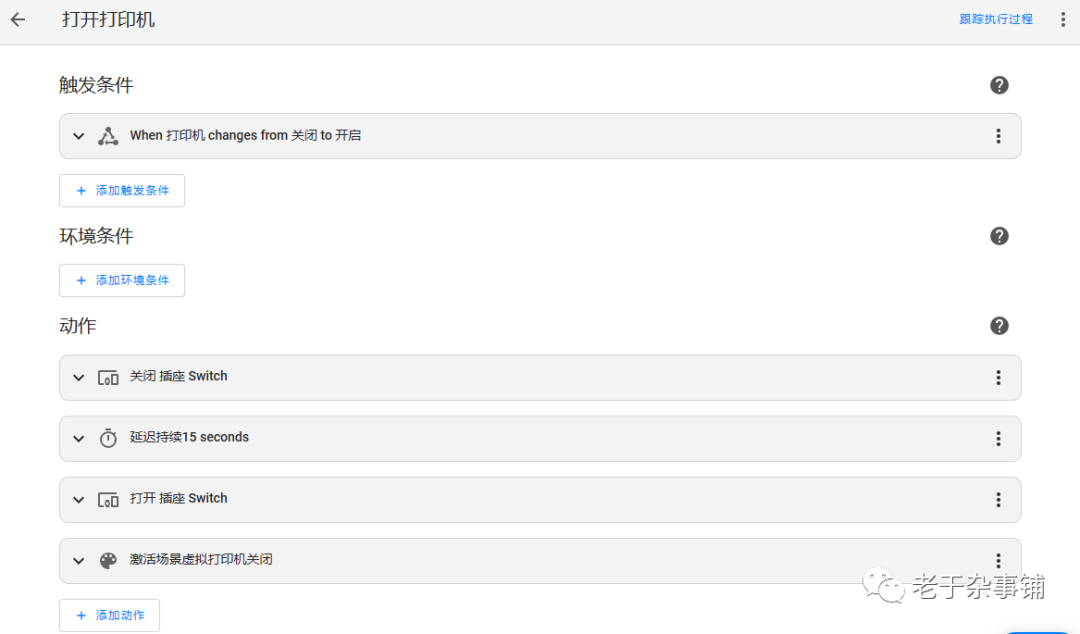Expand the 关闭 插座 Switch action
The image size is (1080, 634).
79,378
